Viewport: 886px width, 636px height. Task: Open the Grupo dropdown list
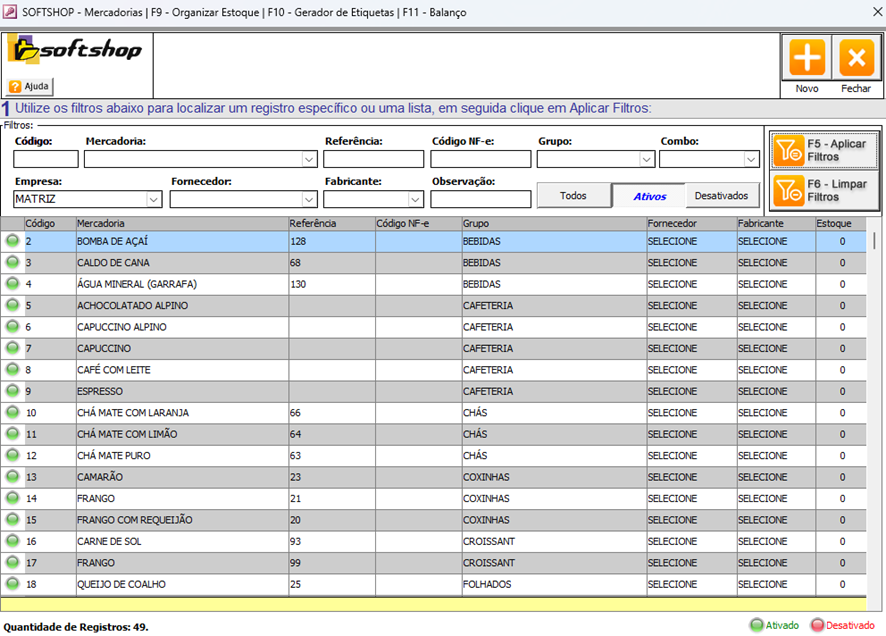click(x=646, y=159)
